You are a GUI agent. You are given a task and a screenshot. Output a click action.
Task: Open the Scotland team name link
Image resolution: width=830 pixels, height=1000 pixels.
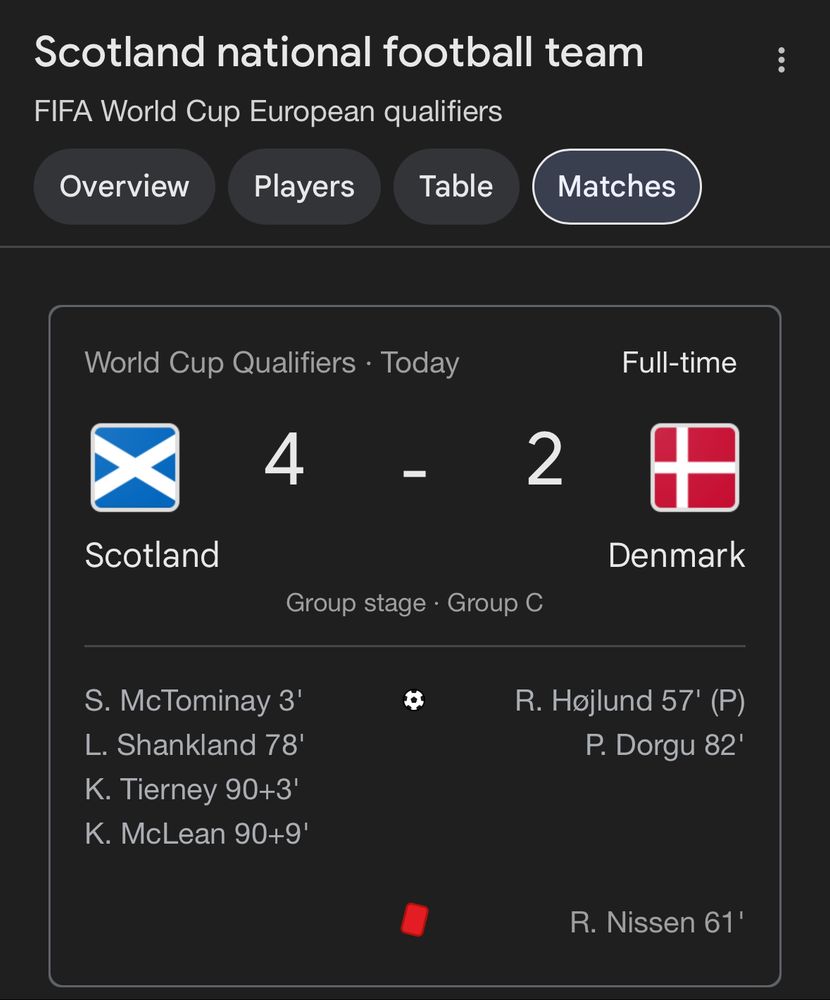coord(152,555)
